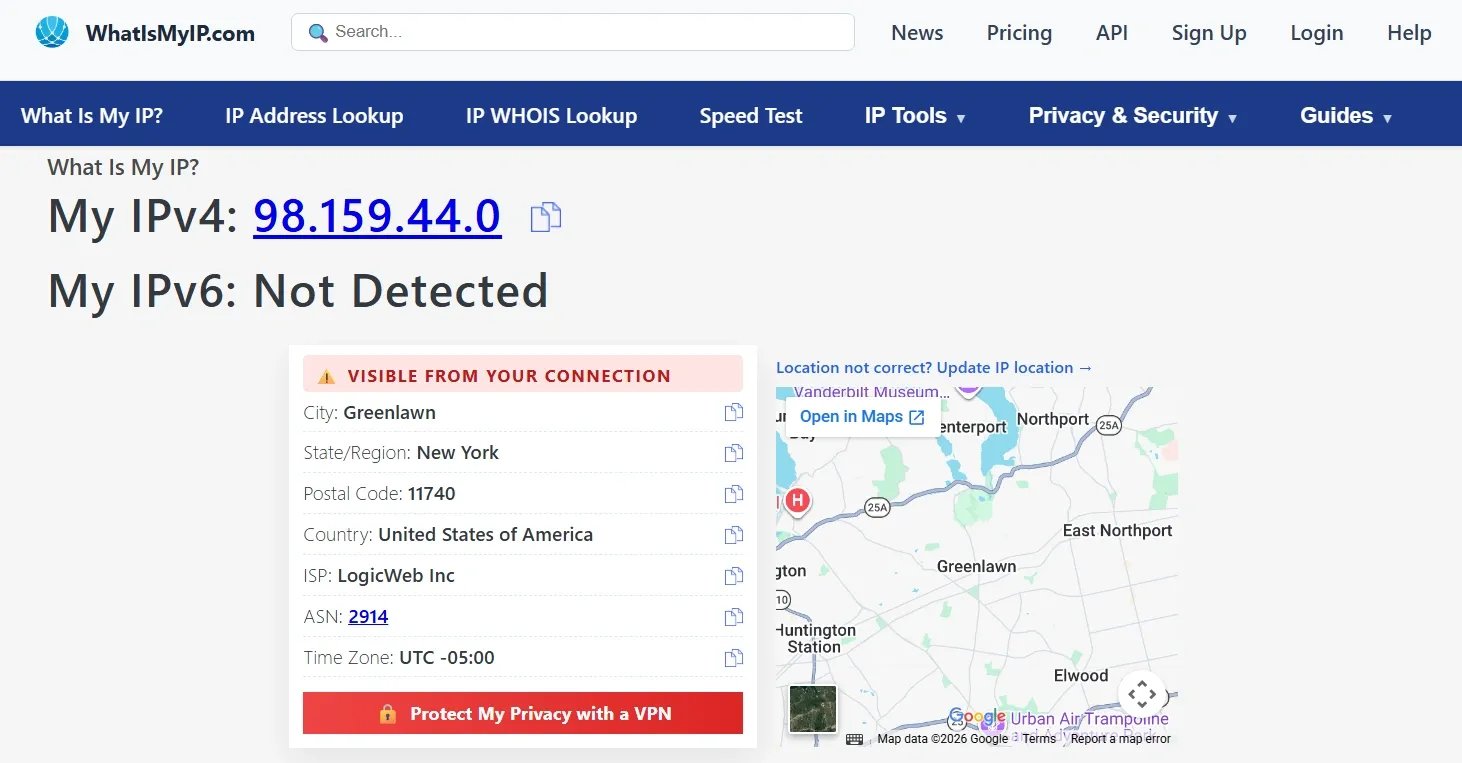Open the What Is My IP? nav tab

(x=92, y=116)
